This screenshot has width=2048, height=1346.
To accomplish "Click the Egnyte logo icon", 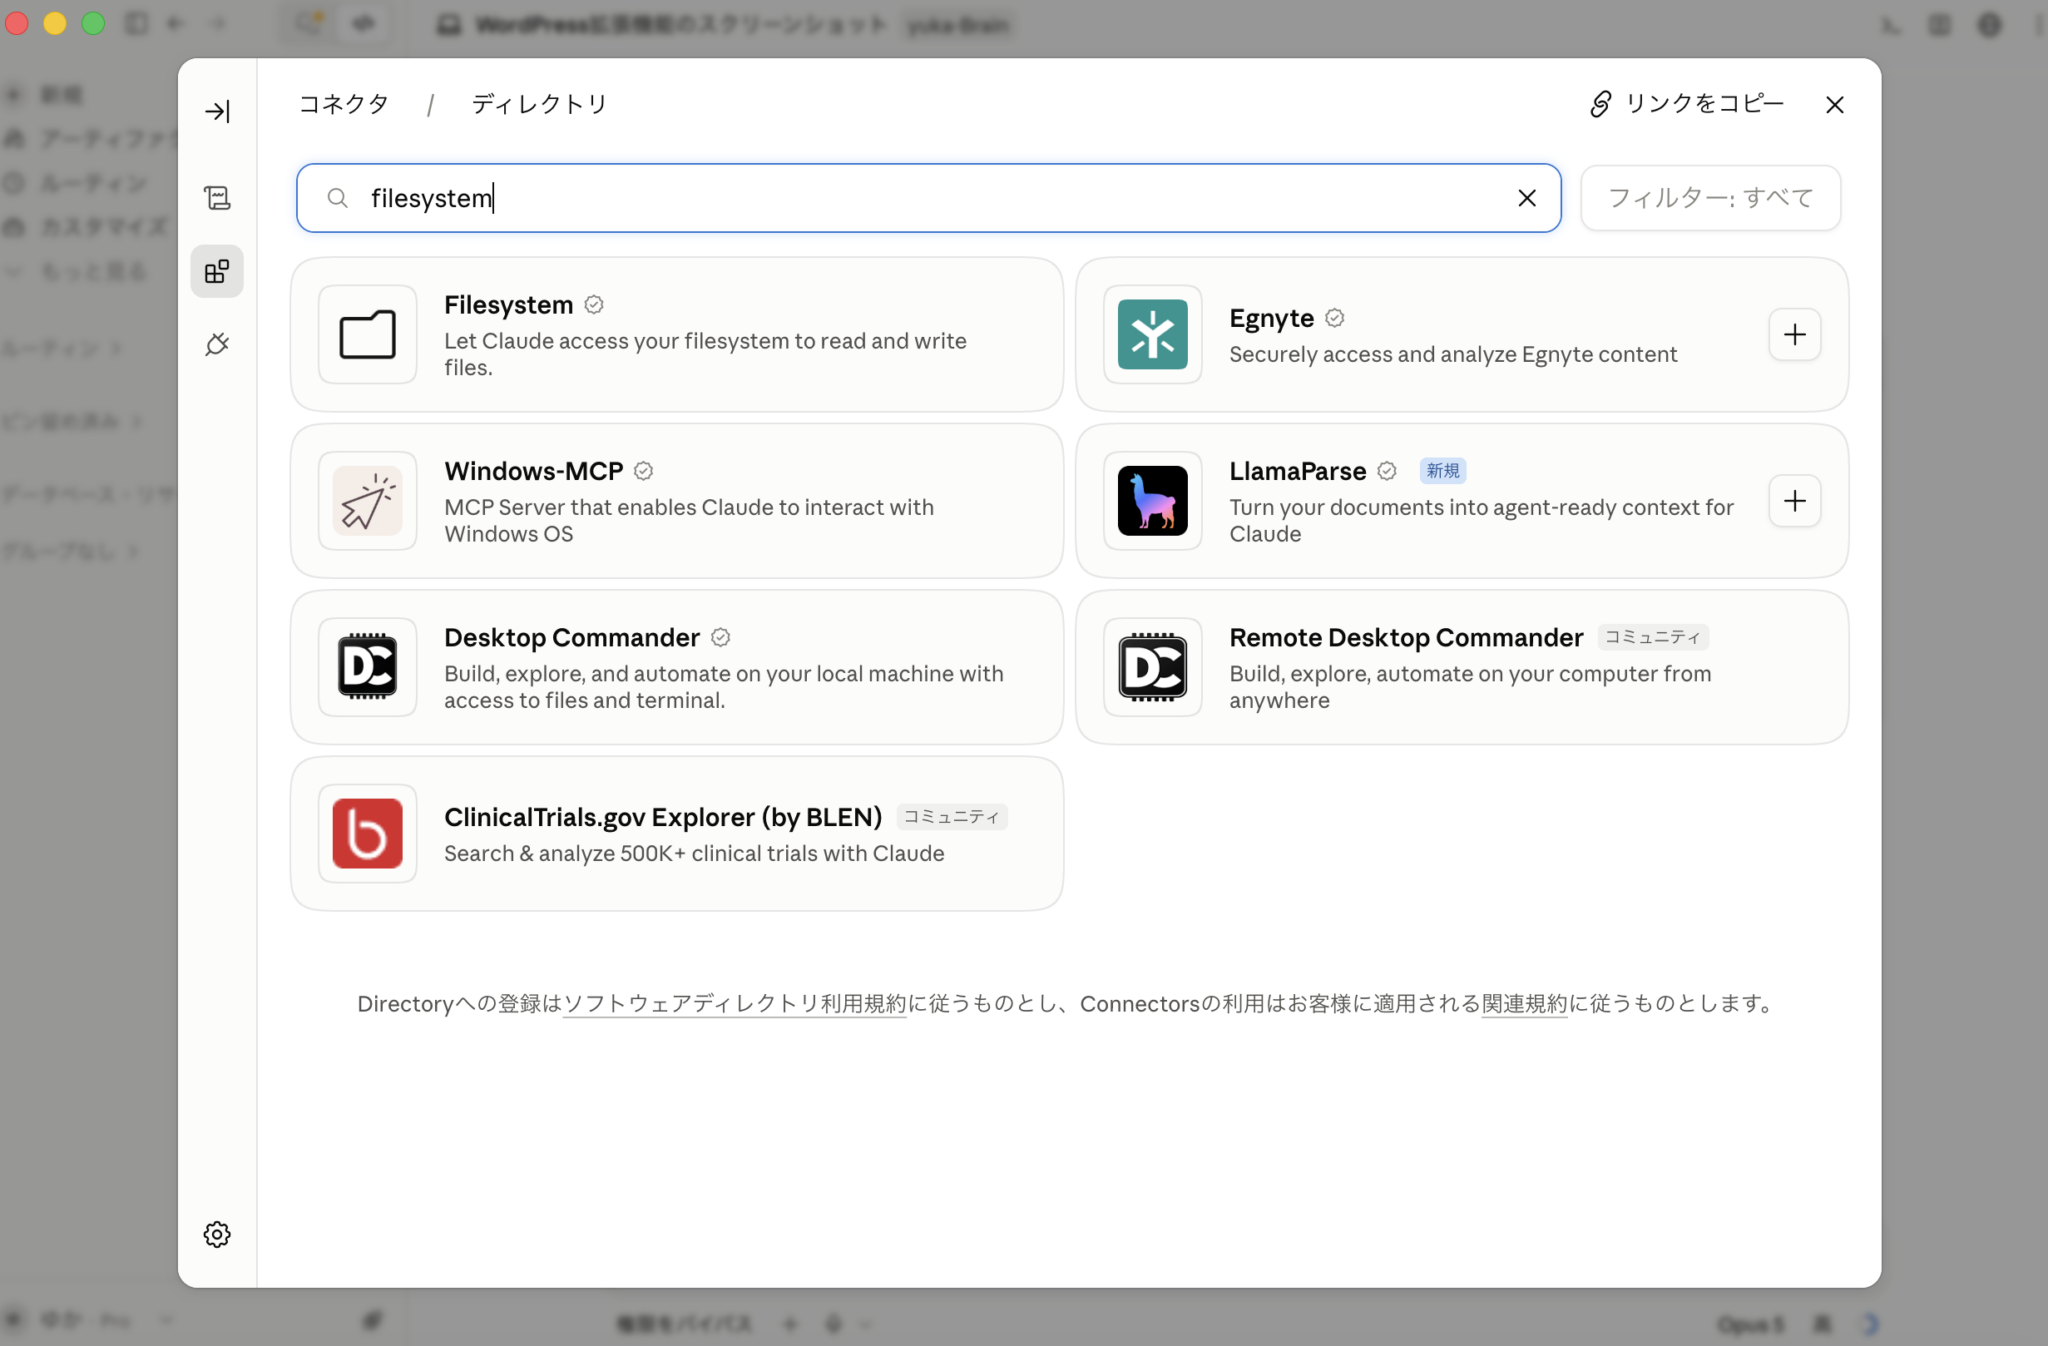I will click(x=1152, y=334).
